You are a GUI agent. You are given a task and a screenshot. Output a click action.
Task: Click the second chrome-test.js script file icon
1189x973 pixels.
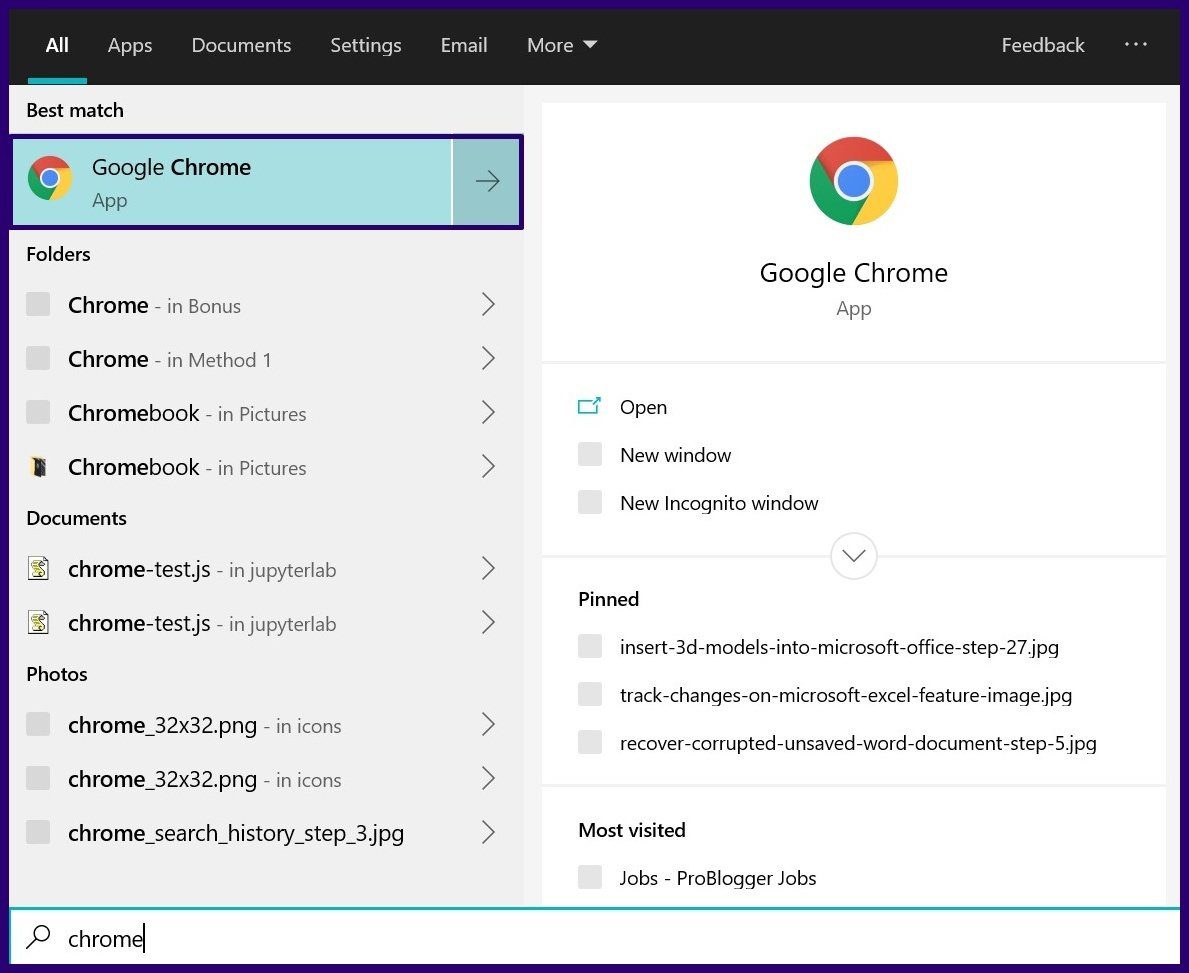[39, 623]
